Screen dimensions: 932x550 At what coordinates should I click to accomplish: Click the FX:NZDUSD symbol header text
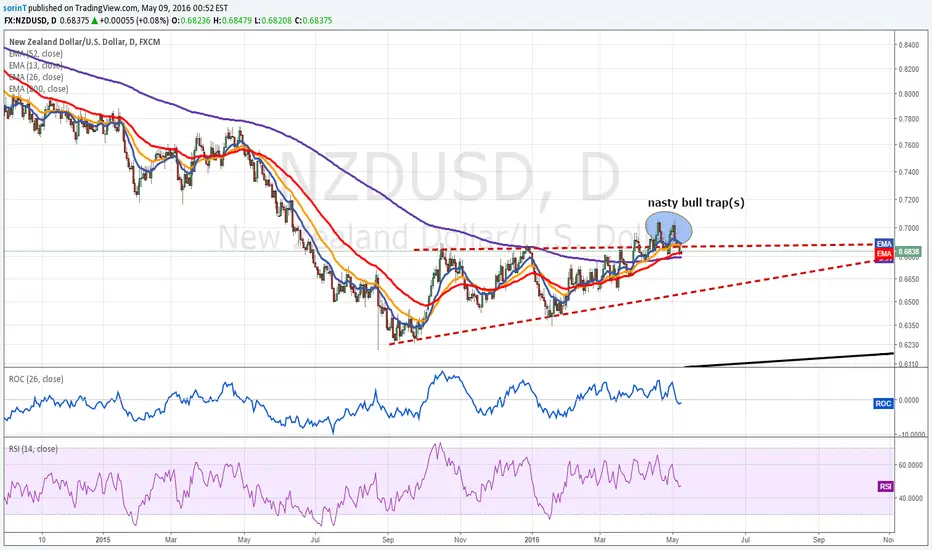pyautogui.click(x=30, y=20)
